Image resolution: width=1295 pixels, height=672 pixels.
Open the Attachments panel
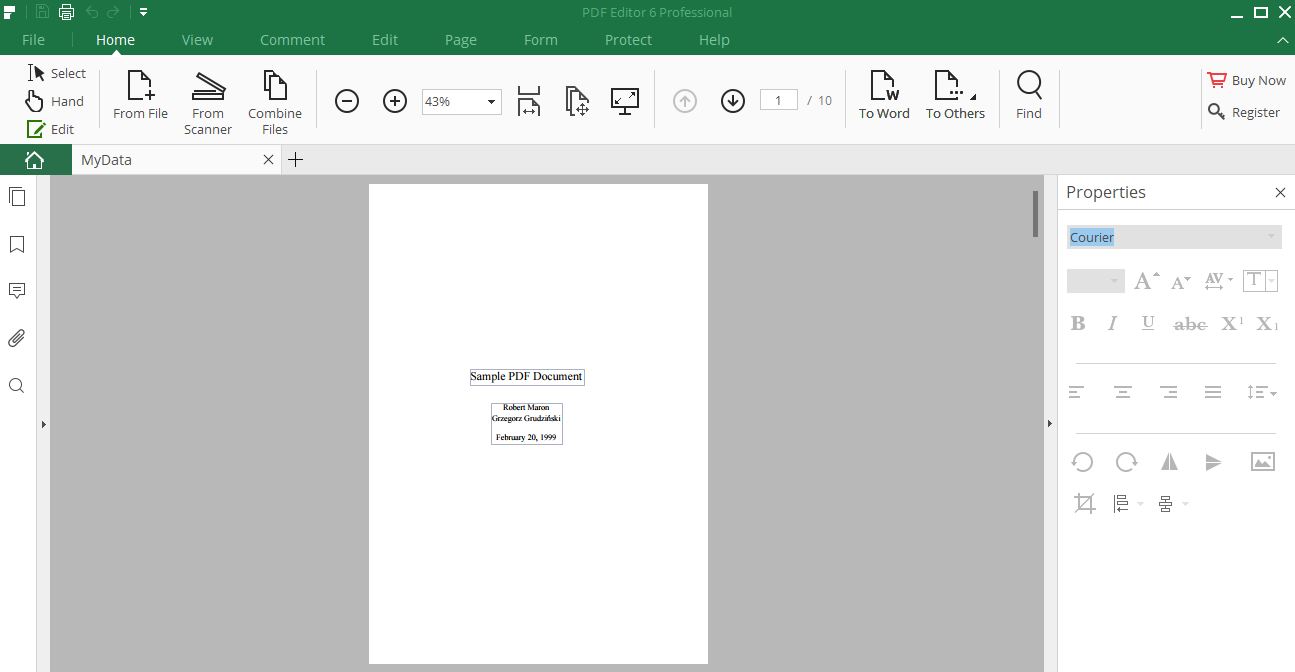pyautogui.click(x=16, y=337)
